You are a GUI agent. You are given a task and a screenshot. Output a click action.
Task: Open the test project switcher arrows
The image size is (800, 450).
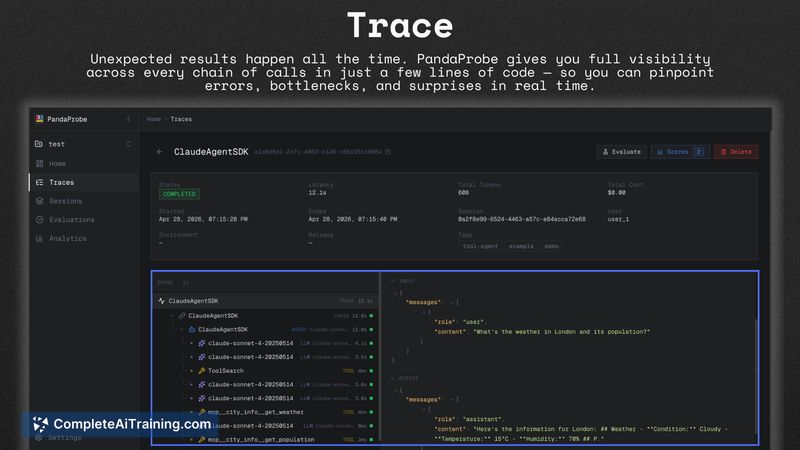[x=129, y=144]
